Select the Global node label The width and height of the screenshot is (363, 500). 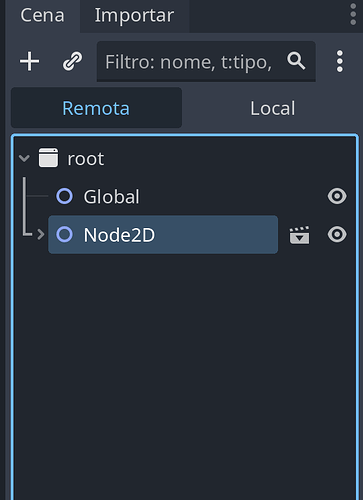click(x=111, y=196)
